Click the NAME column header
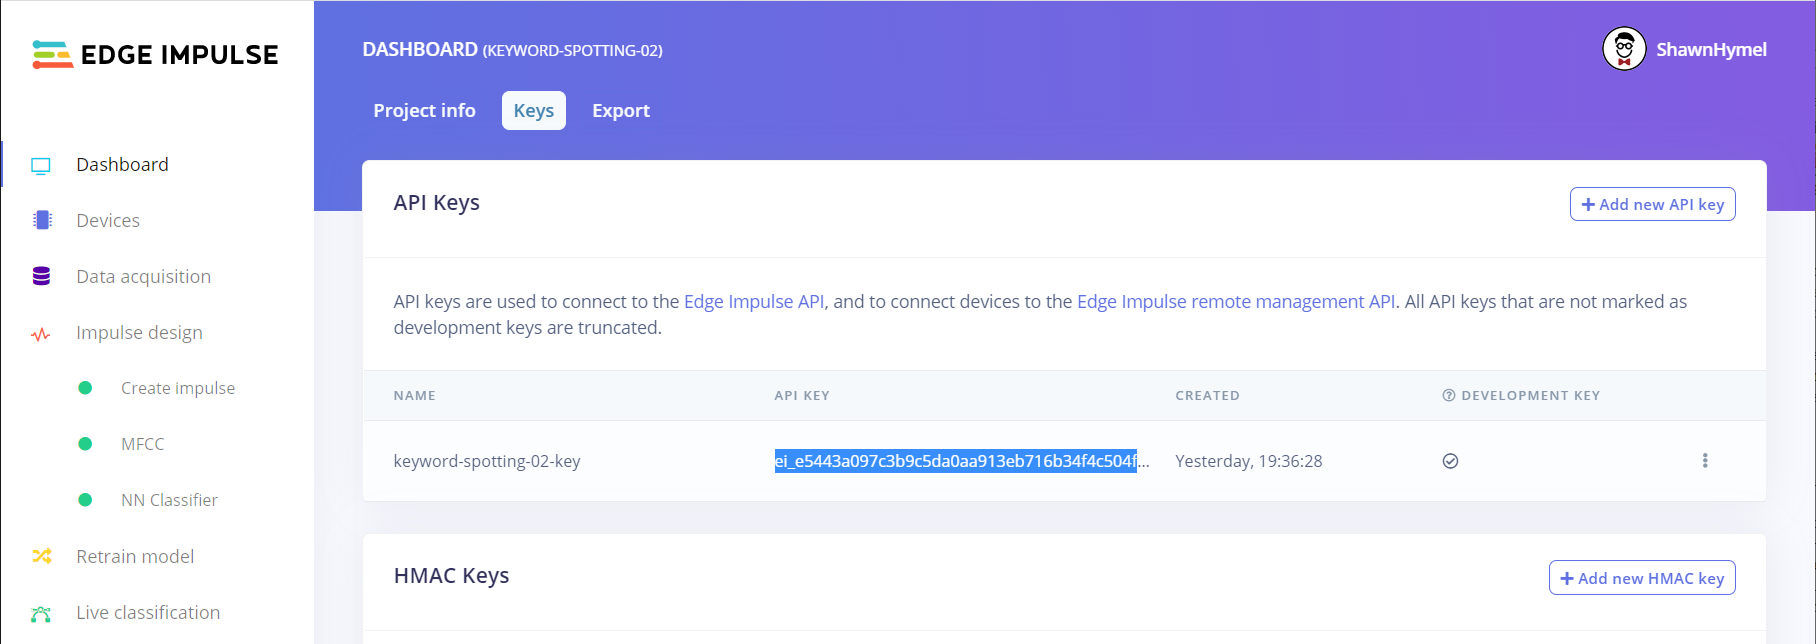The height and width of the screenshot is (644, 1816). (414, 395)
